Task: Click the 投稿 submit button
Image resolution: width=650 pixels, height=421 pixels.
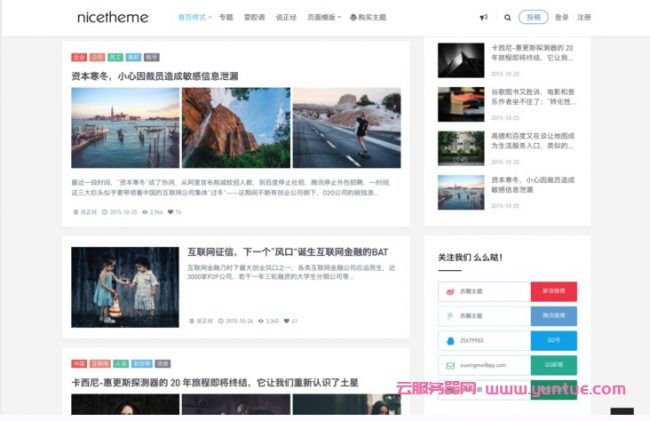Action: [x=534, y=17]
